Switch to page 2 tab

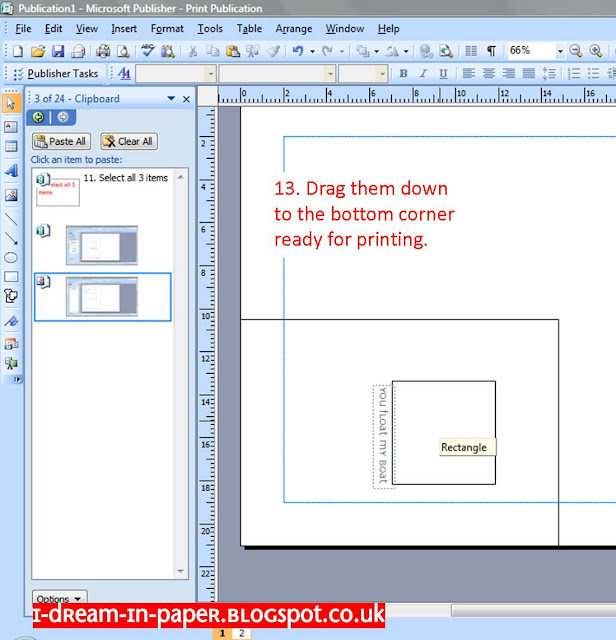click(242, 633)
